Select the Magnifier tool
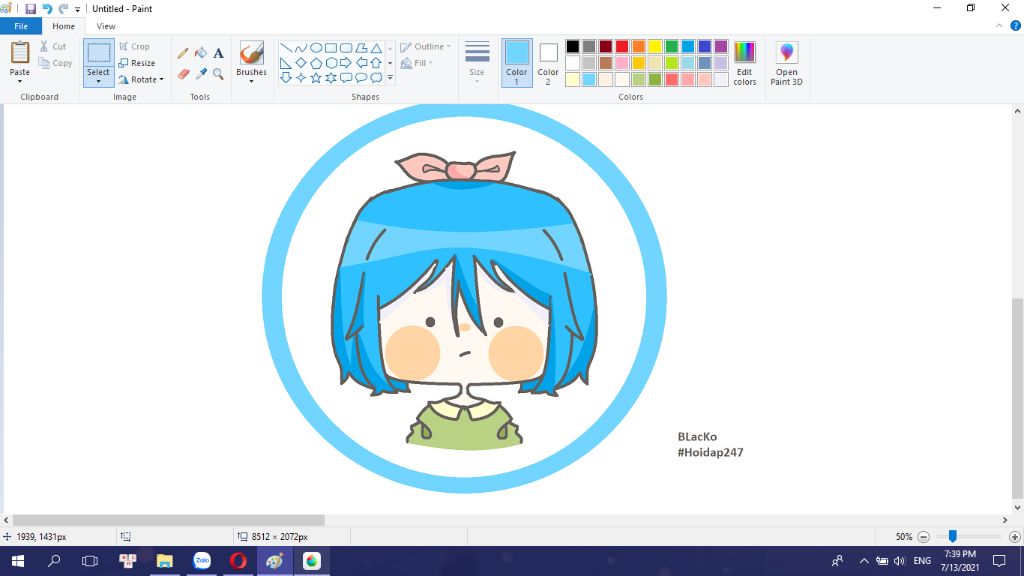This screenshot has width=1024, height=576. [x=218, y=74]
